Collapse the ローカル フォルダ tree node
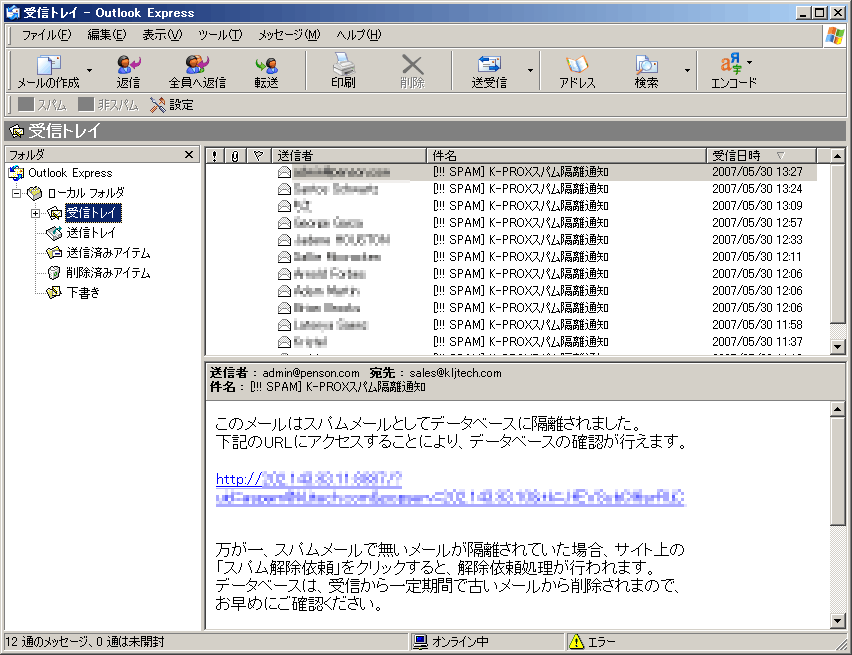 [x=16, y=193]
